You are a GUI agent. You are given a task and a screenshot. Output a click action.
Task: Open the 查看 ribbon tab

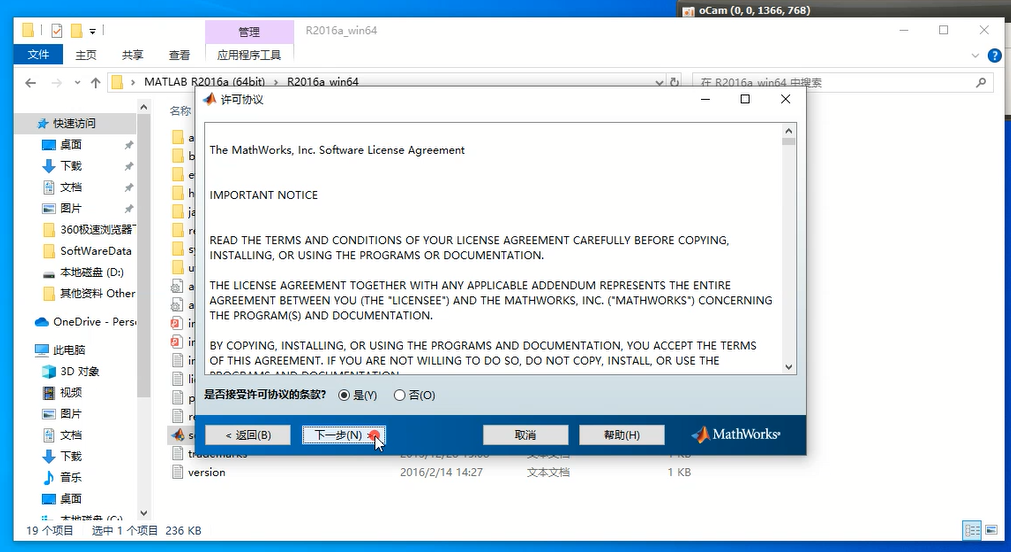179,55
